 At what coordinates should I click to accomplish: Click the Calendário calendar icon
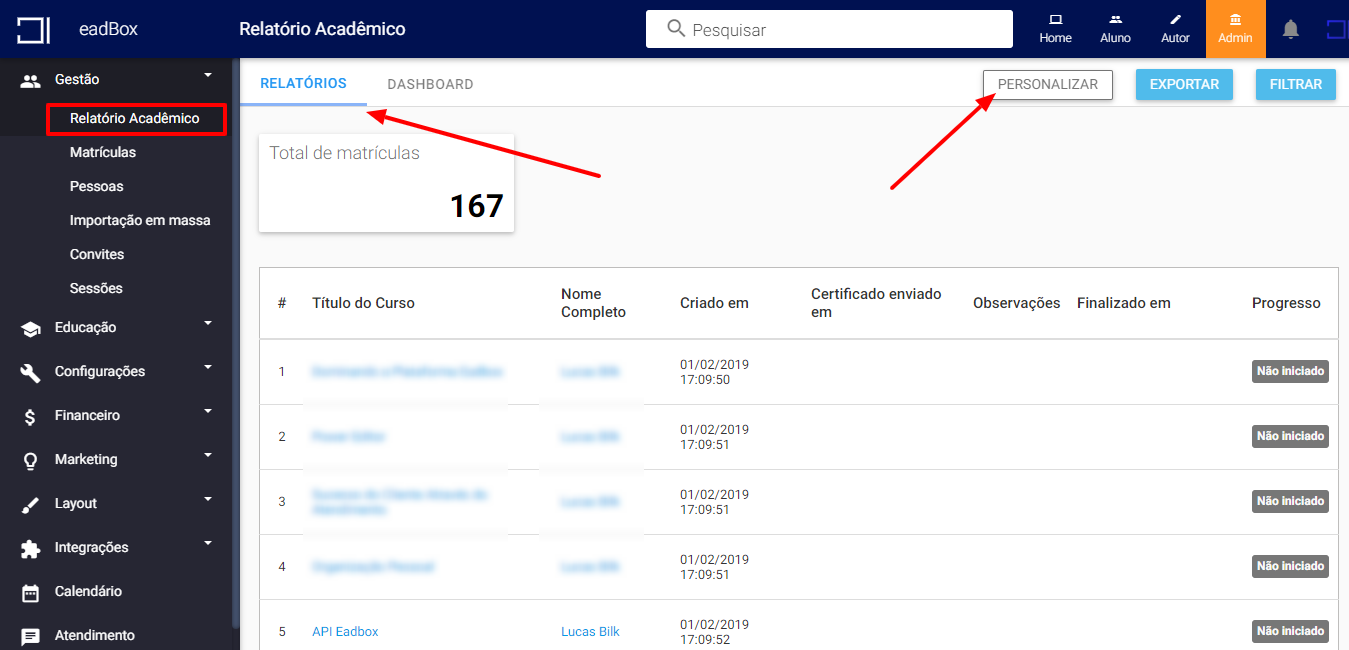pyautogui.click(x=31, y=592)
